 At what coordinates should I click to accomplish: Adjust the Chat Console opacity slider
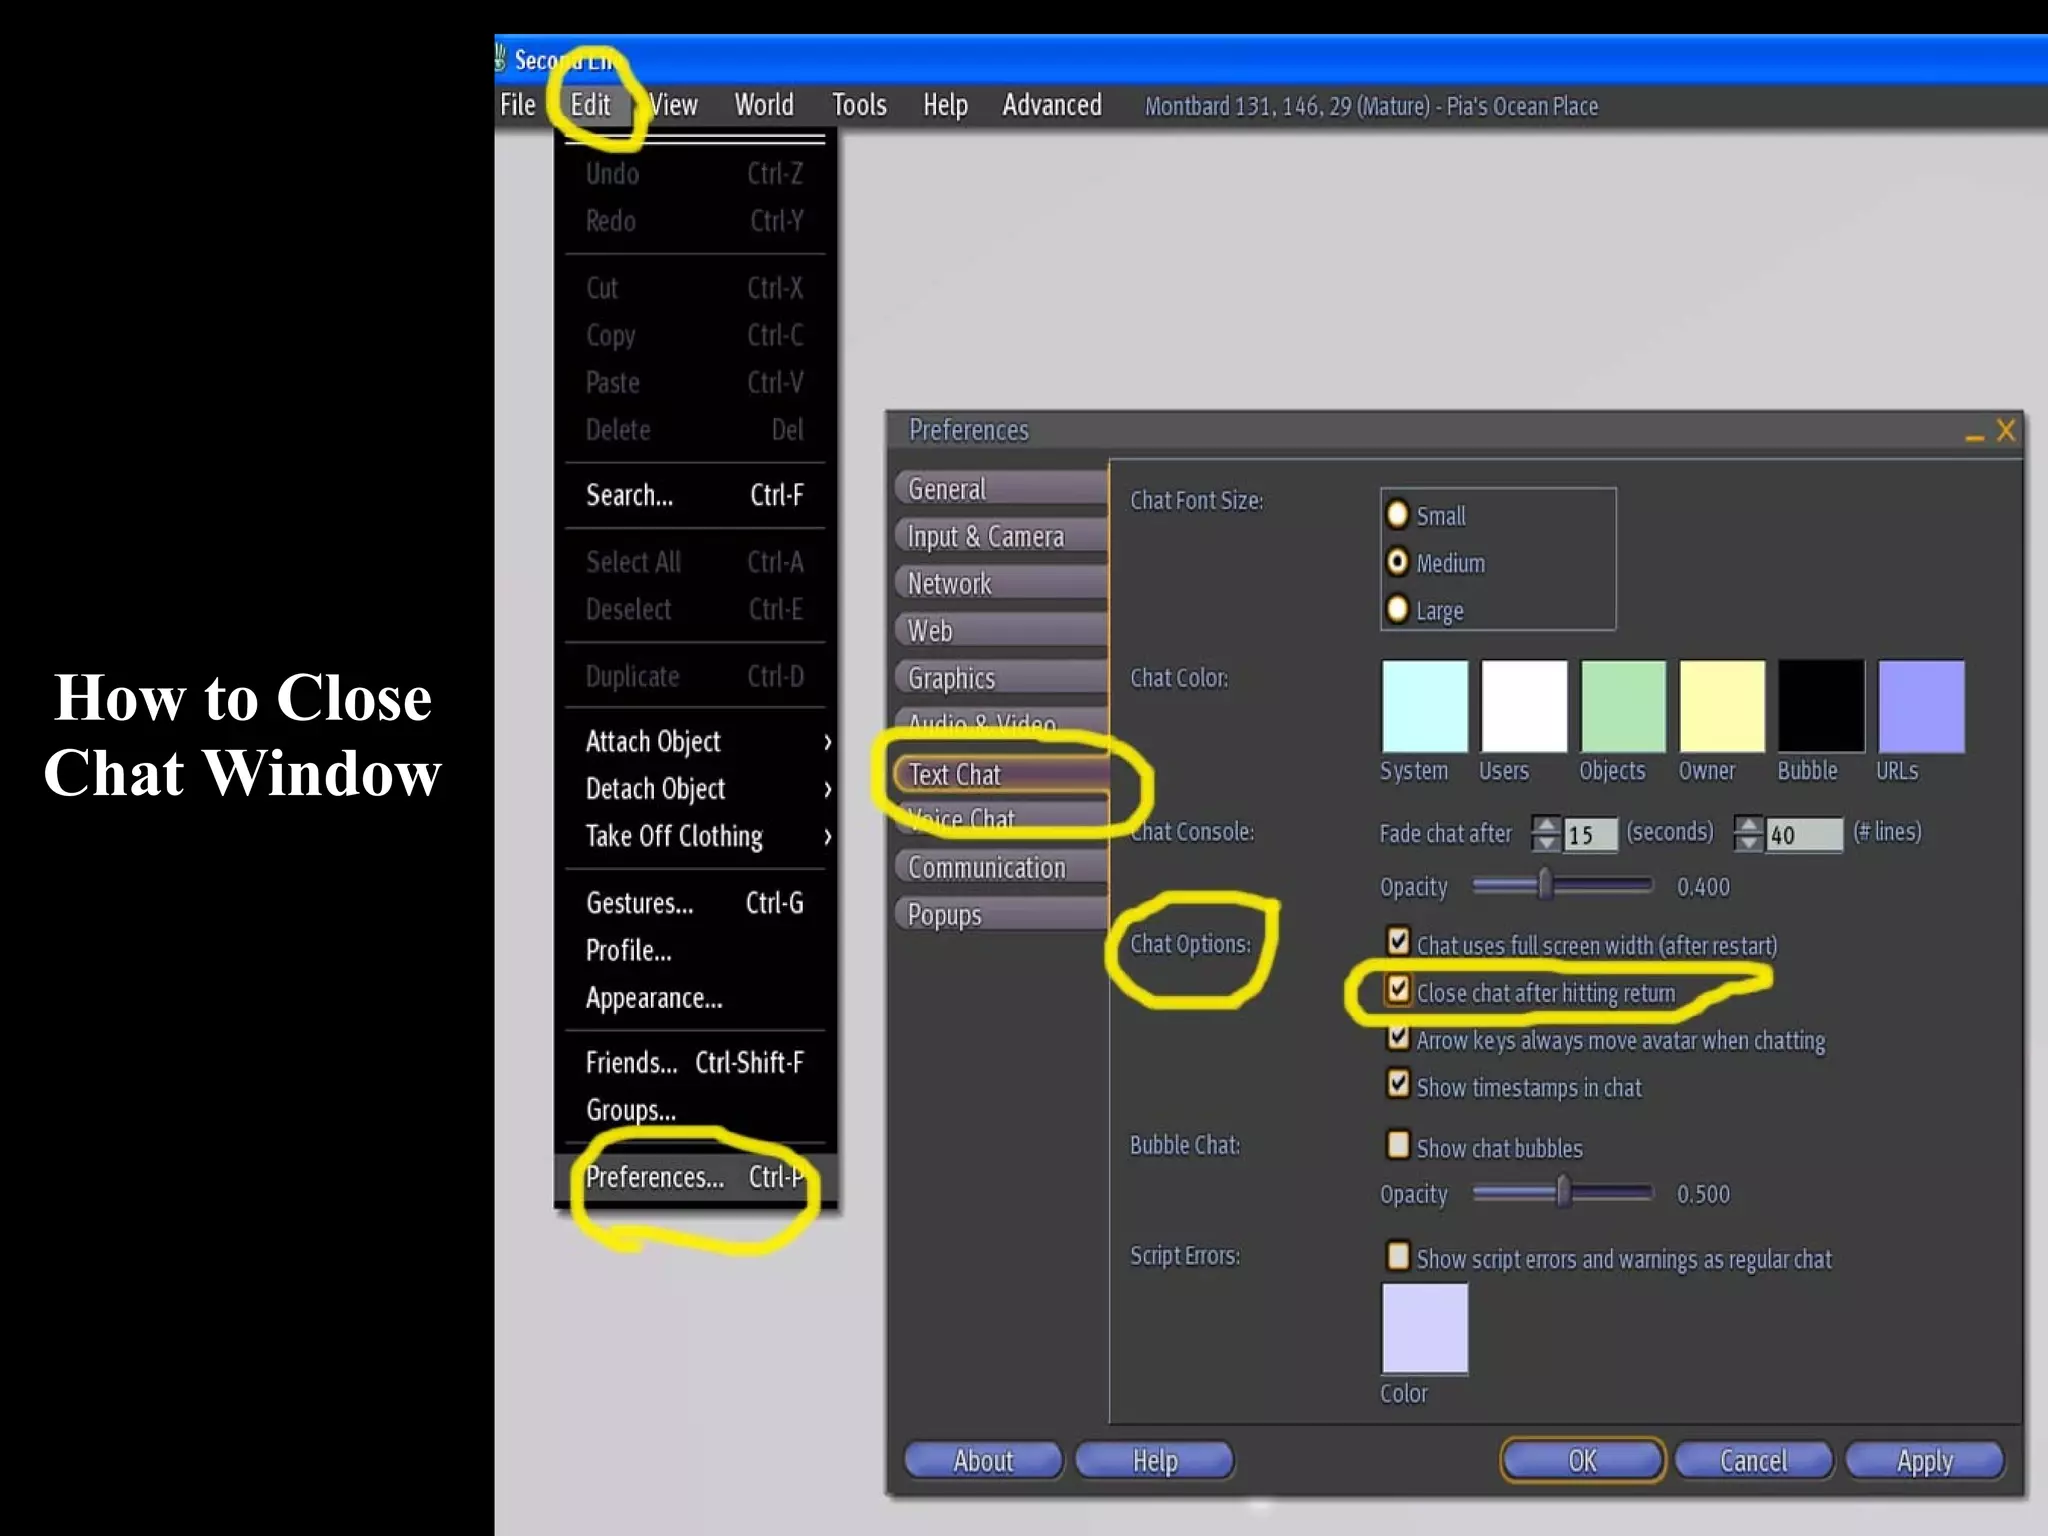coord(1562,885)
